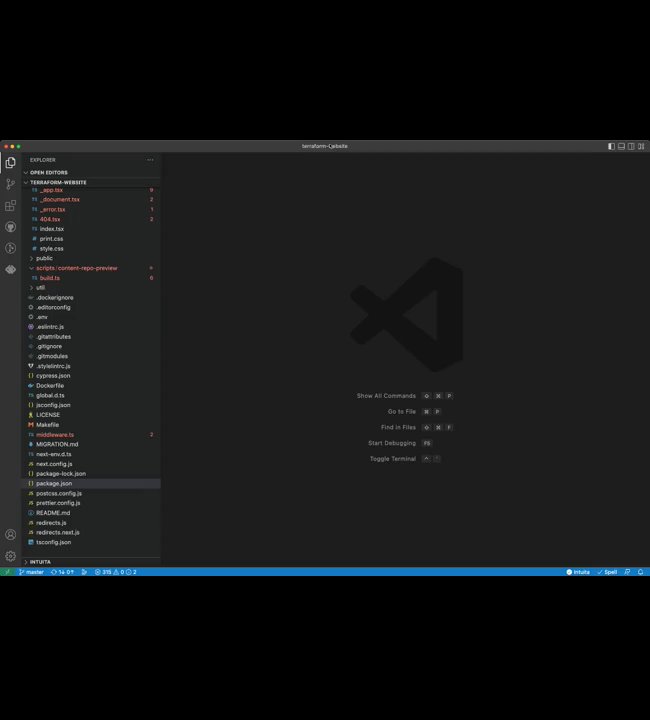Select the highlighted package.json file
Screen dimensions: 650x720
point(91,484)
